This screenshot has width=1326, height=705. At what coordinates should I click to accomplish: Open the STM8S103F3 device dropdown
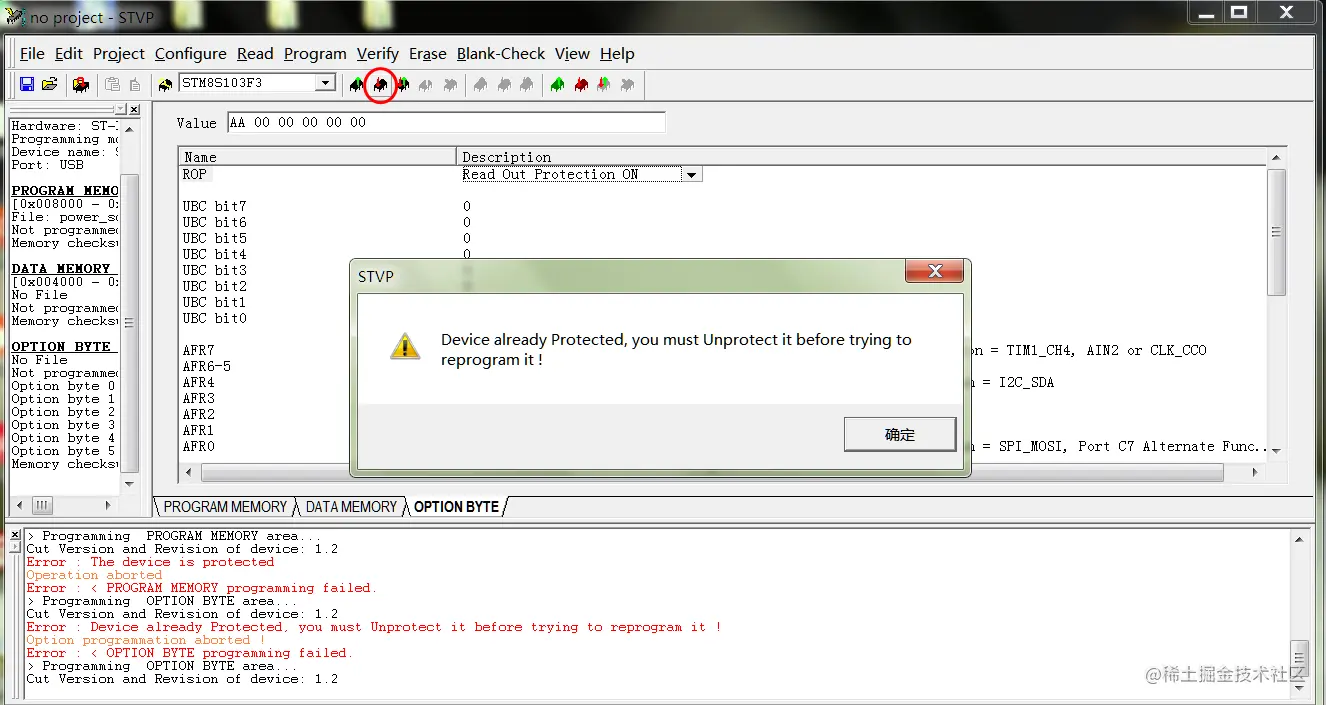point(325,83)
